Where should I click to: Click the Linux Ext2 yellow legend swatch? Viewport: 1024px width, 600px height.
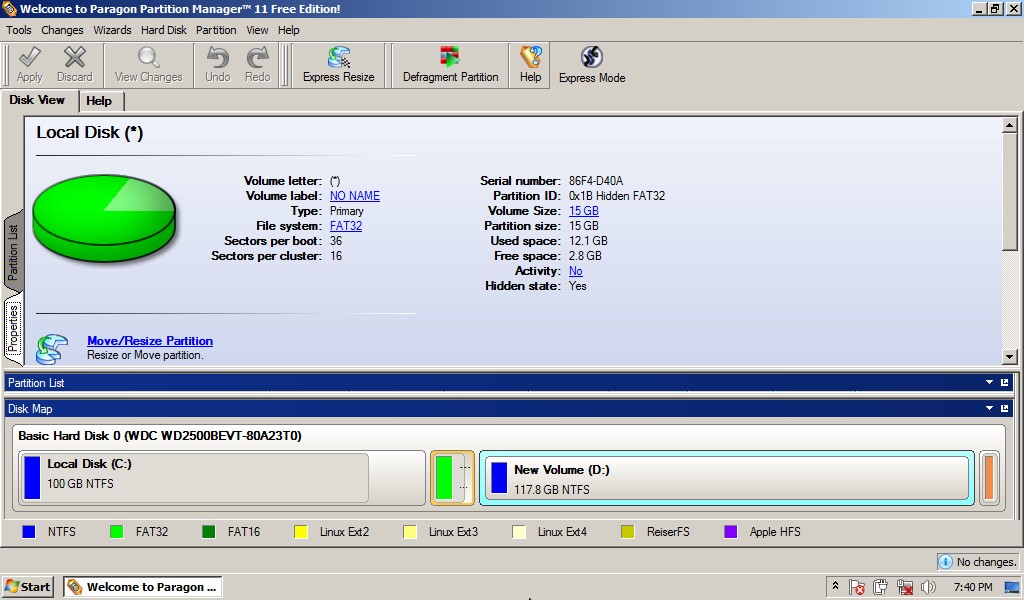[300, 532]
